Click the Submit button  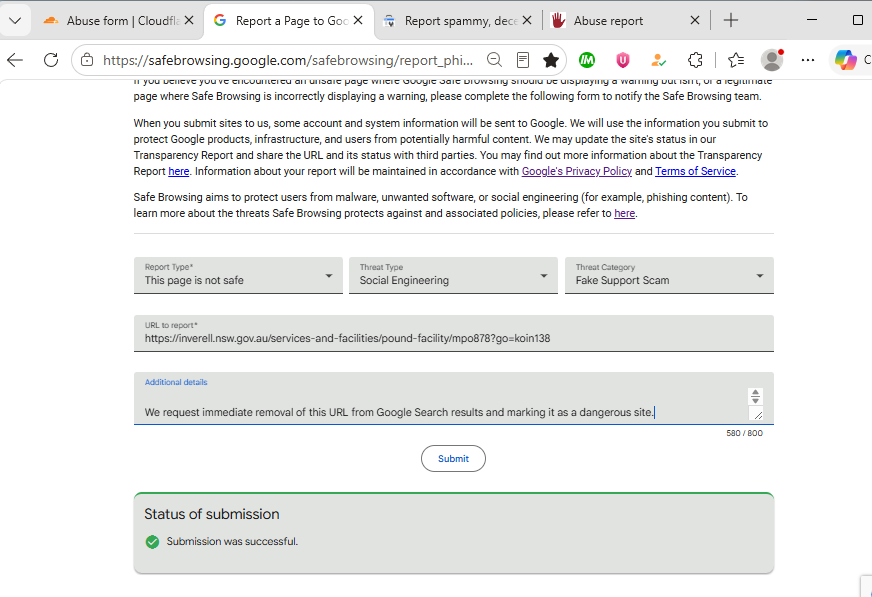[453, 459]
